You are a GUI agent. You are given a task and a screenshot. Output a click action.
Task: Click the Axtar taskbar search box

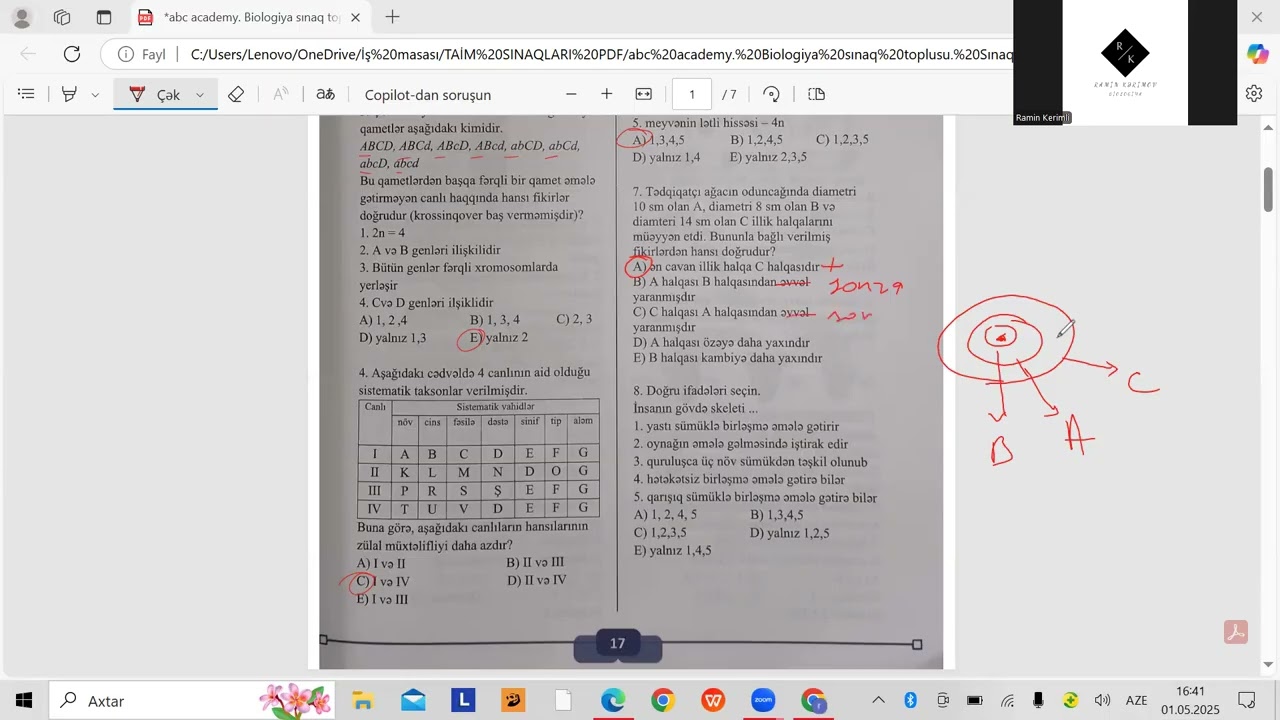[x=192, y=700]
